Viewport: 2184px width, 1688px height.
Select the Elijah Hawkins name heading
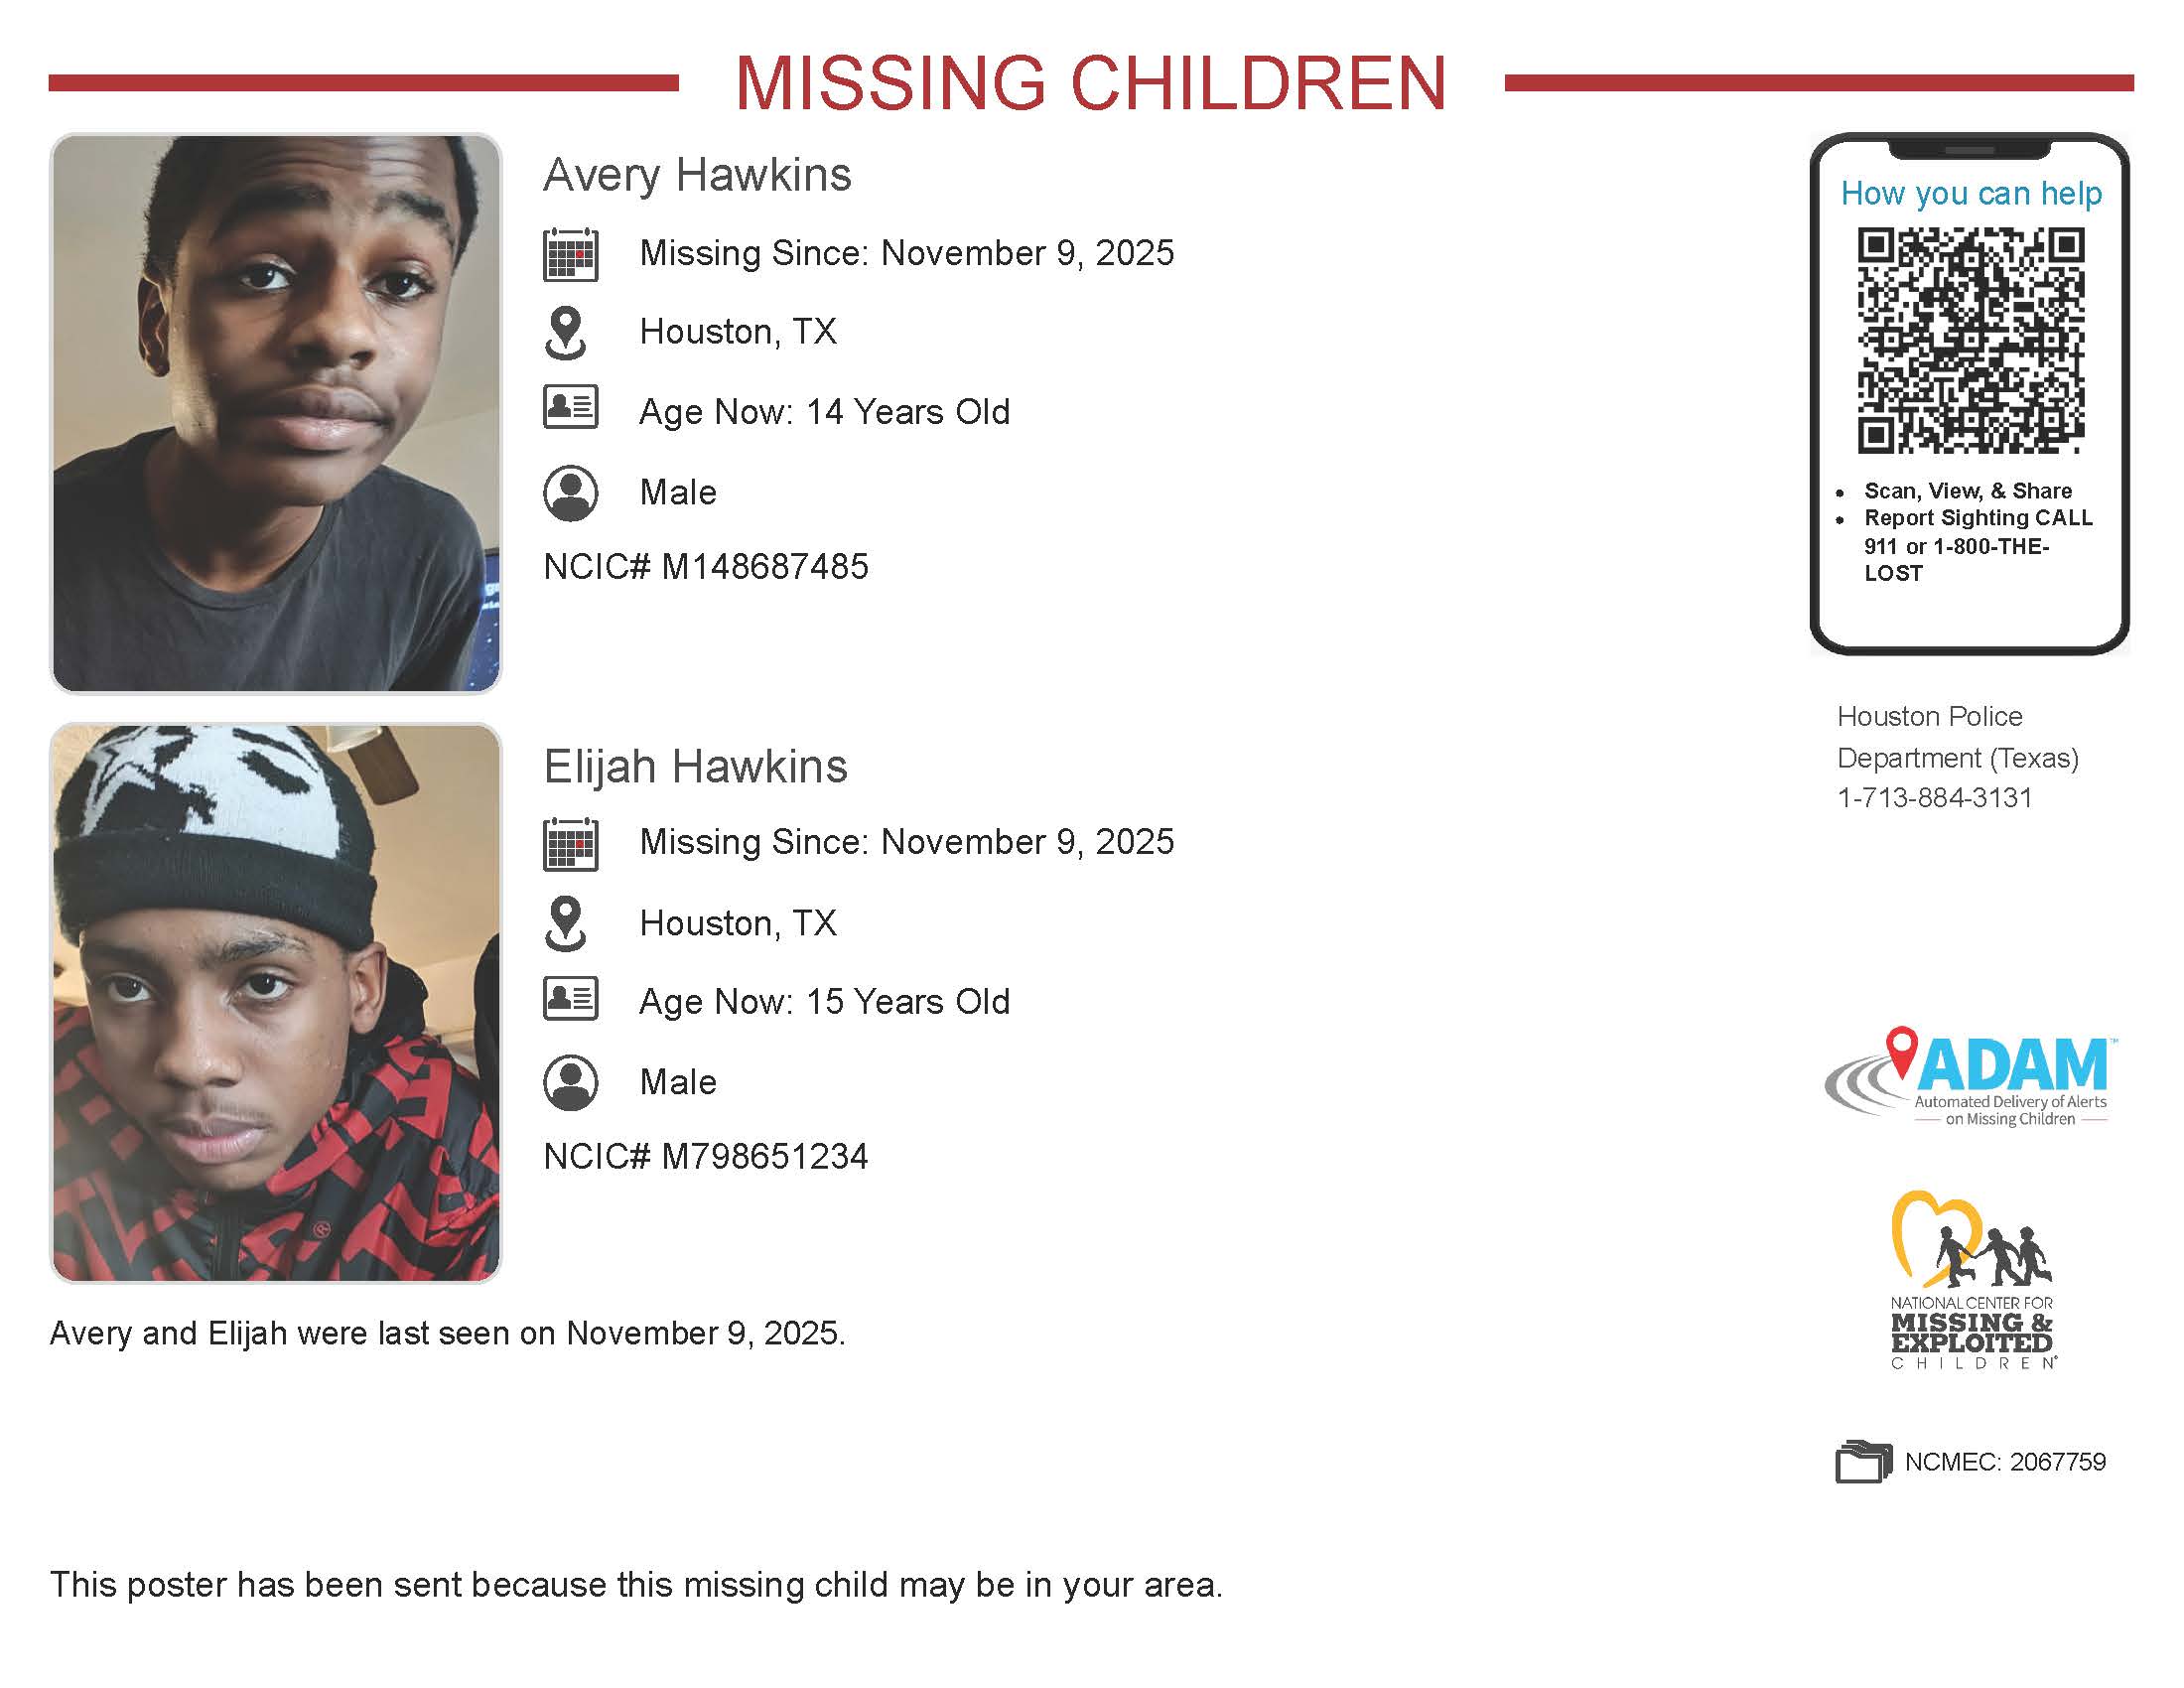(x=695, y=767)
